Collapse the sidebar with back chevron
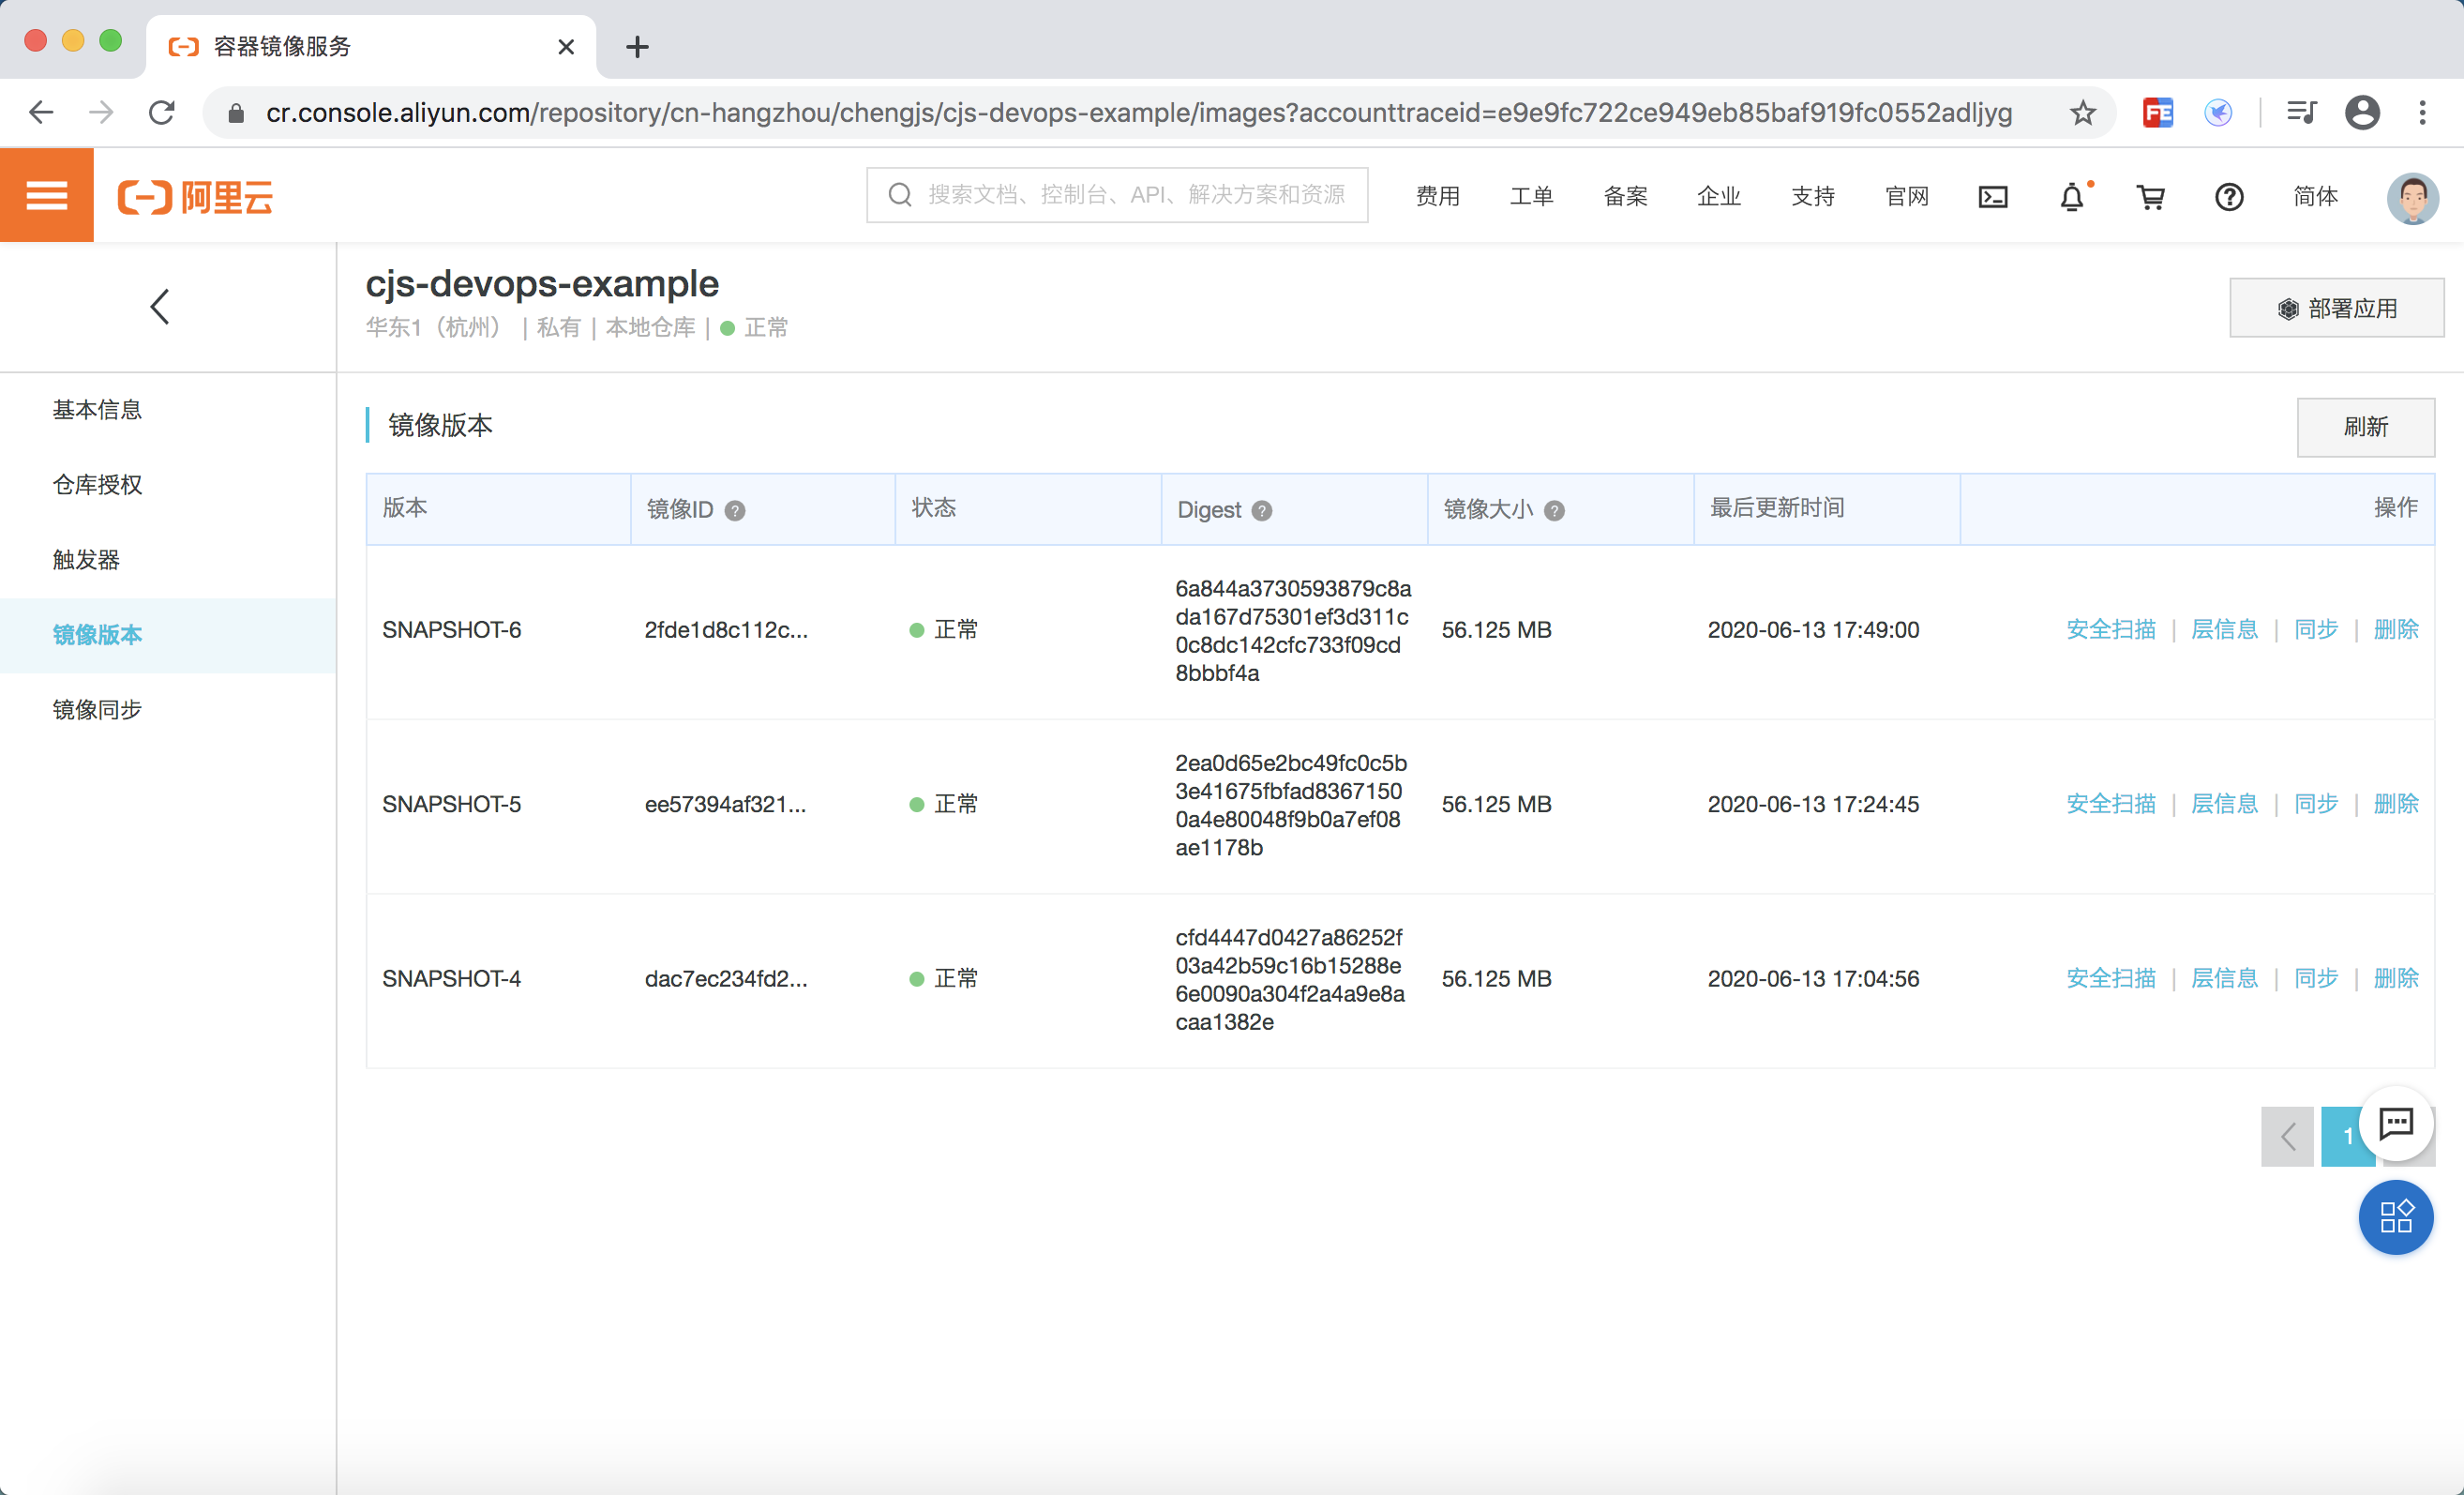This screenshot has width=2464, height=1495. pos(160,306)
